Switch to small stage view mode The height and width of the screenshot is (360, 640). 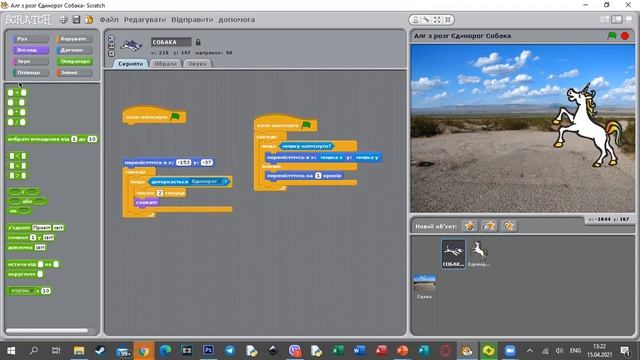tap(605, 20)
